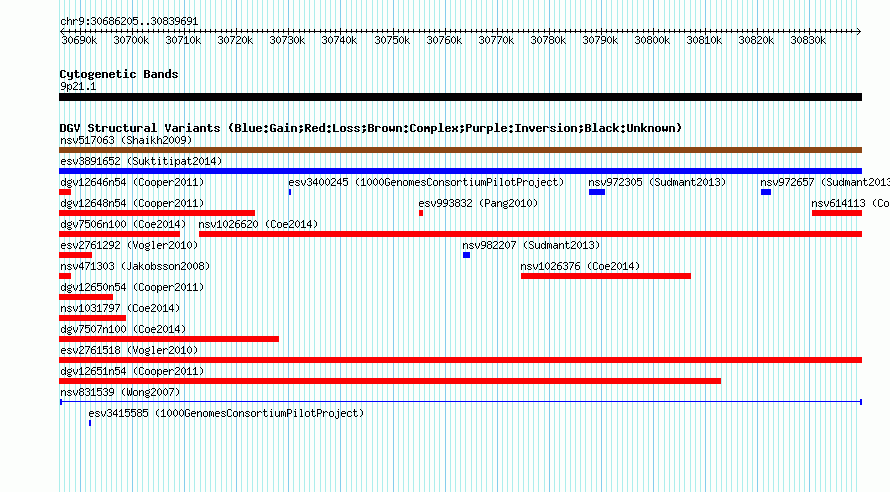
Task: Open nsv1026620 (Coe2014) label
Action: (x=258, y=224)
